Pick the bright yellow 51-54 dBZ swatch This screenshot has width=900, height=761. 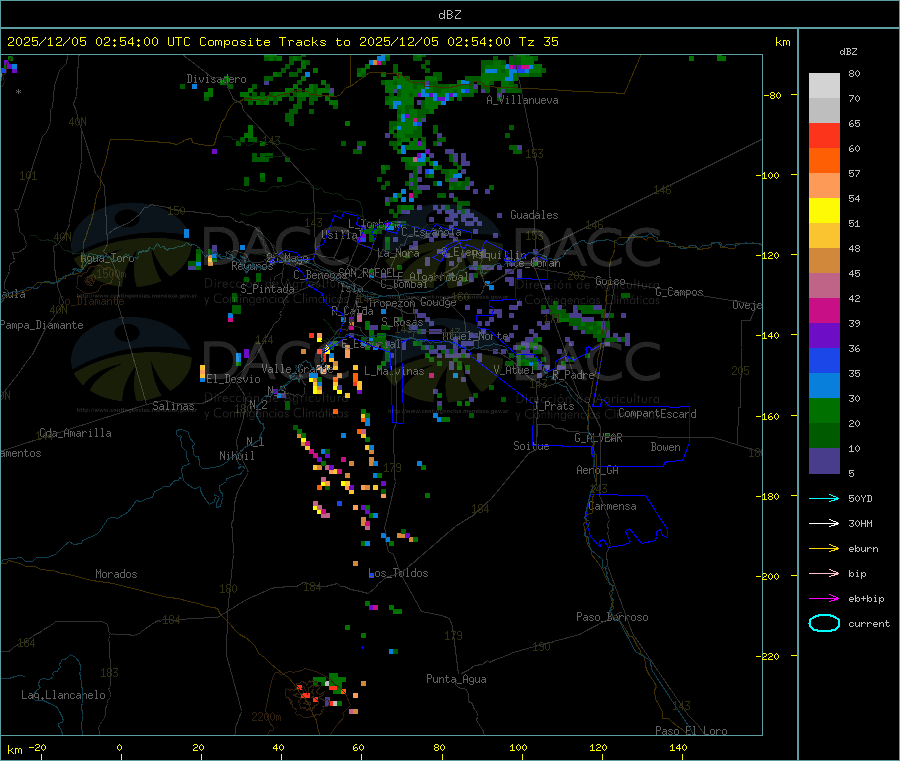click(824, 211)
